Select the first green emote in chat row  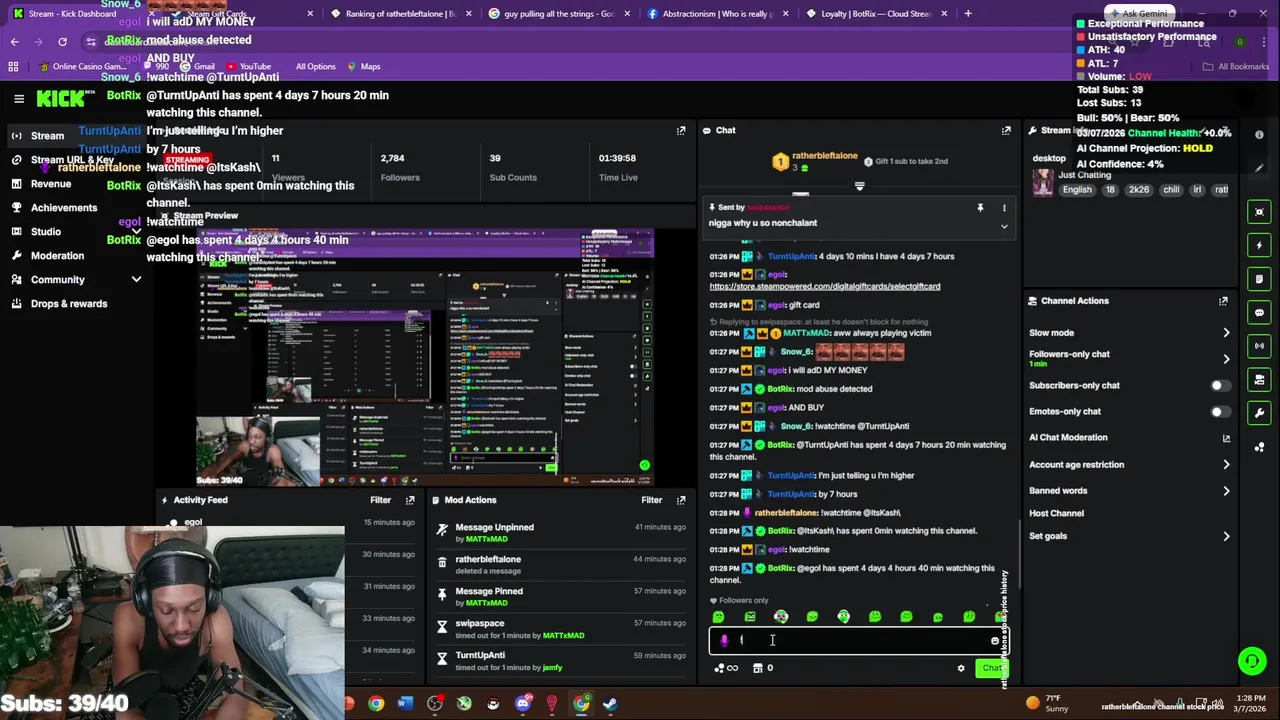[718, 617]
